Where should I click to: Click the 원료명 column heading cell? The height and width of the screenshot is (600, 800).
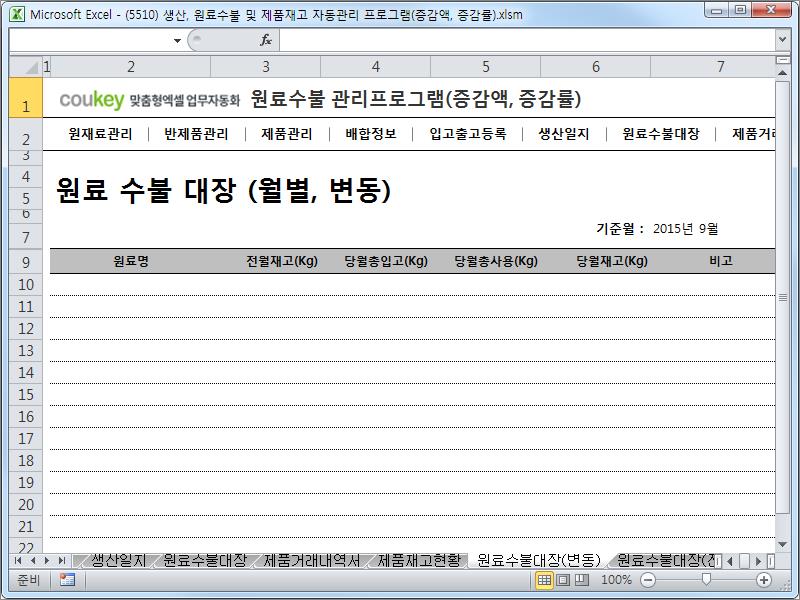click(131, 261)
